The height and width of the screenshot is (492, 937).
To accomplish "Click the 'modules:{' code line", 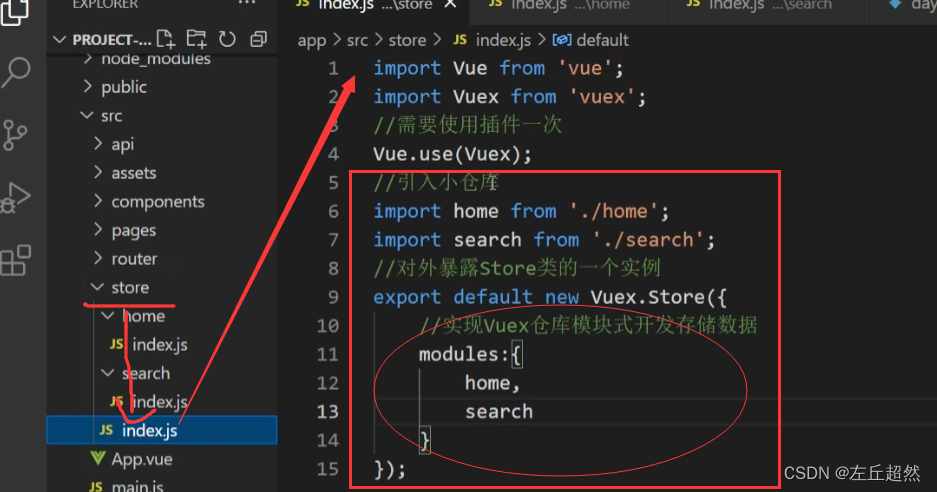I will coord(470,355).
